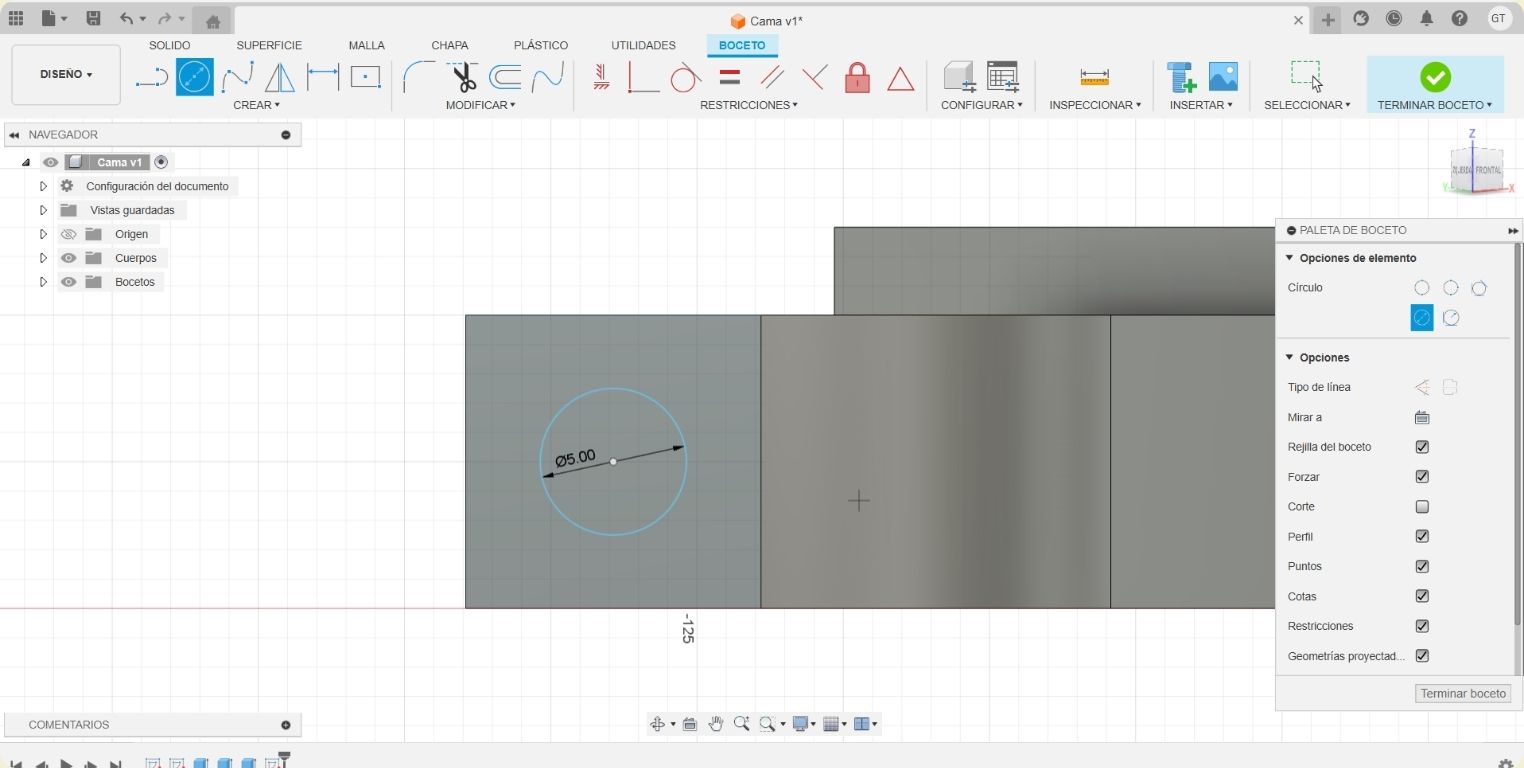Toggle the Puntos checkbox
The height and width of the screenshot is (768, 1524).
pyautogui.click(x=1422, y=566)
